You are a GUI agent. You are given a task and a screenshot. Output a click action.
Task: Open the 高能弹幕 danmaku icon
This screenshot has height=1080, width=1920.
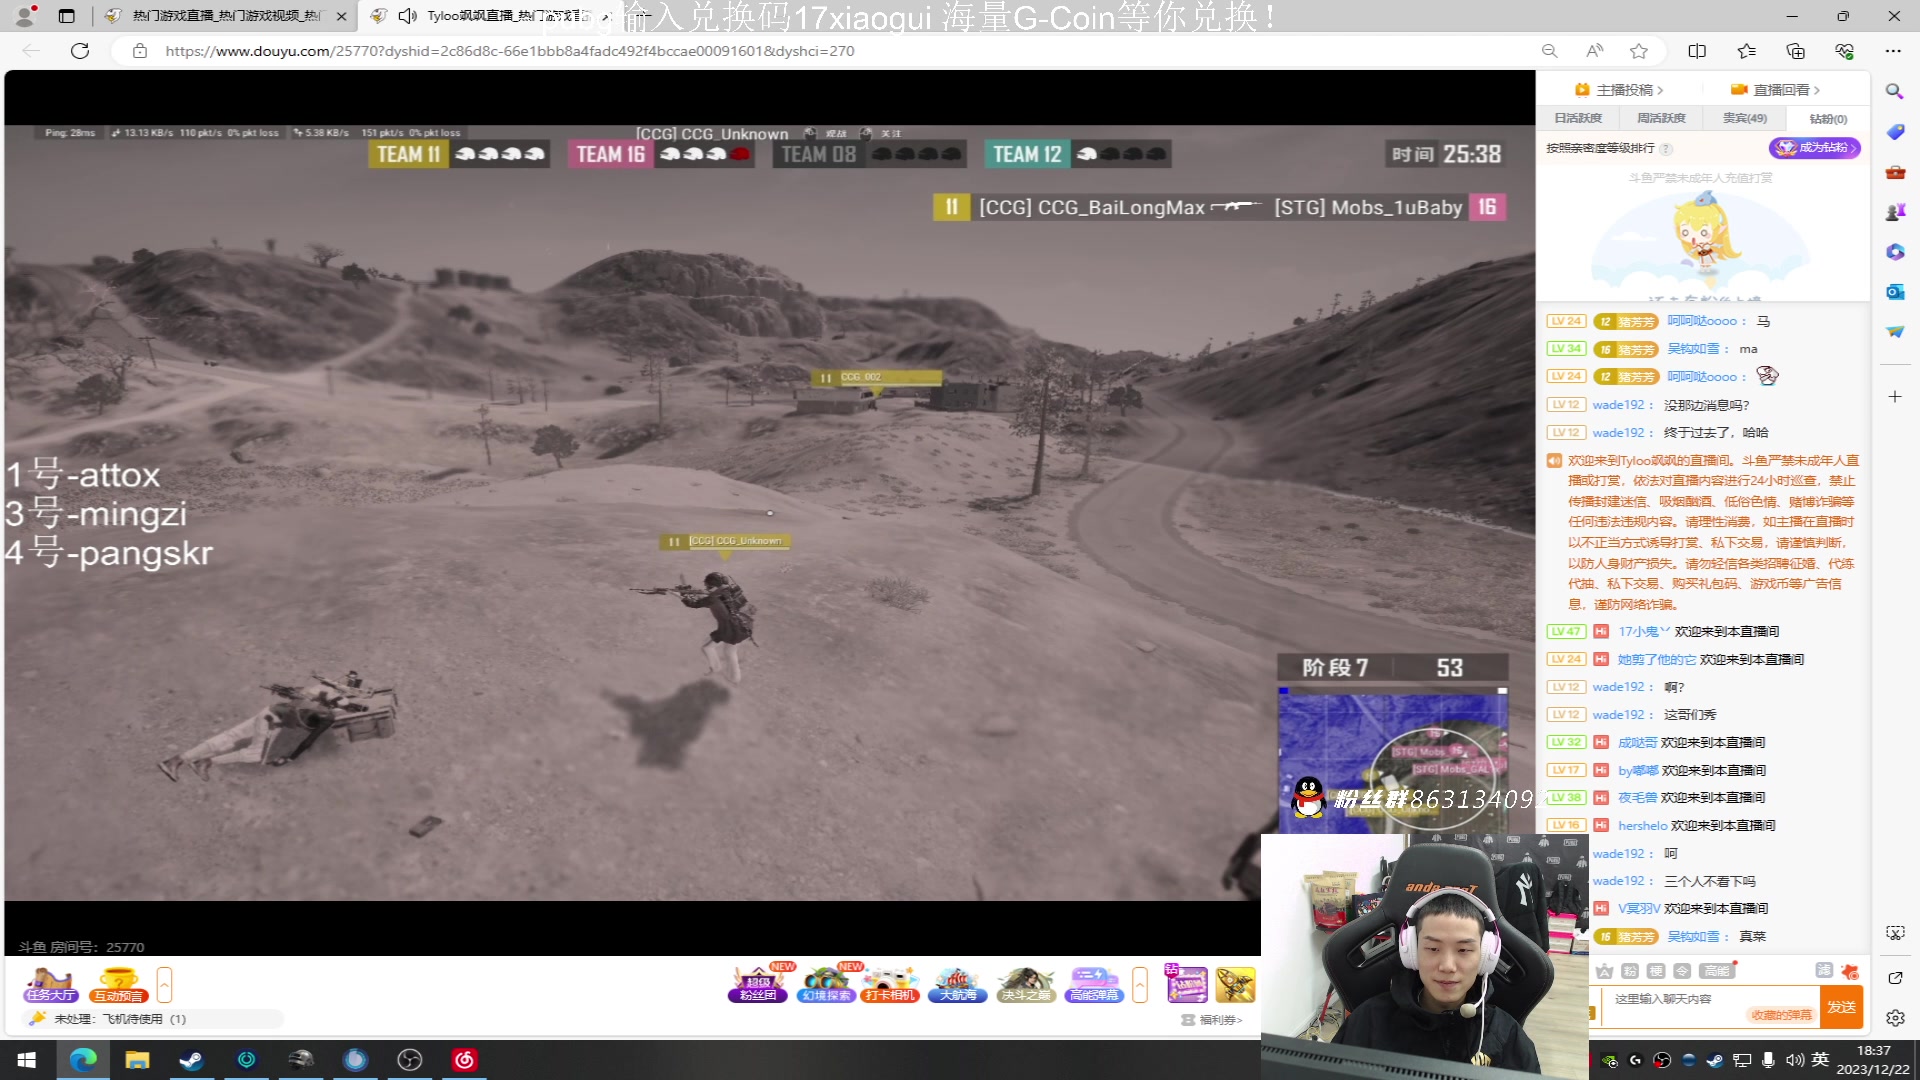[1094, 985]
